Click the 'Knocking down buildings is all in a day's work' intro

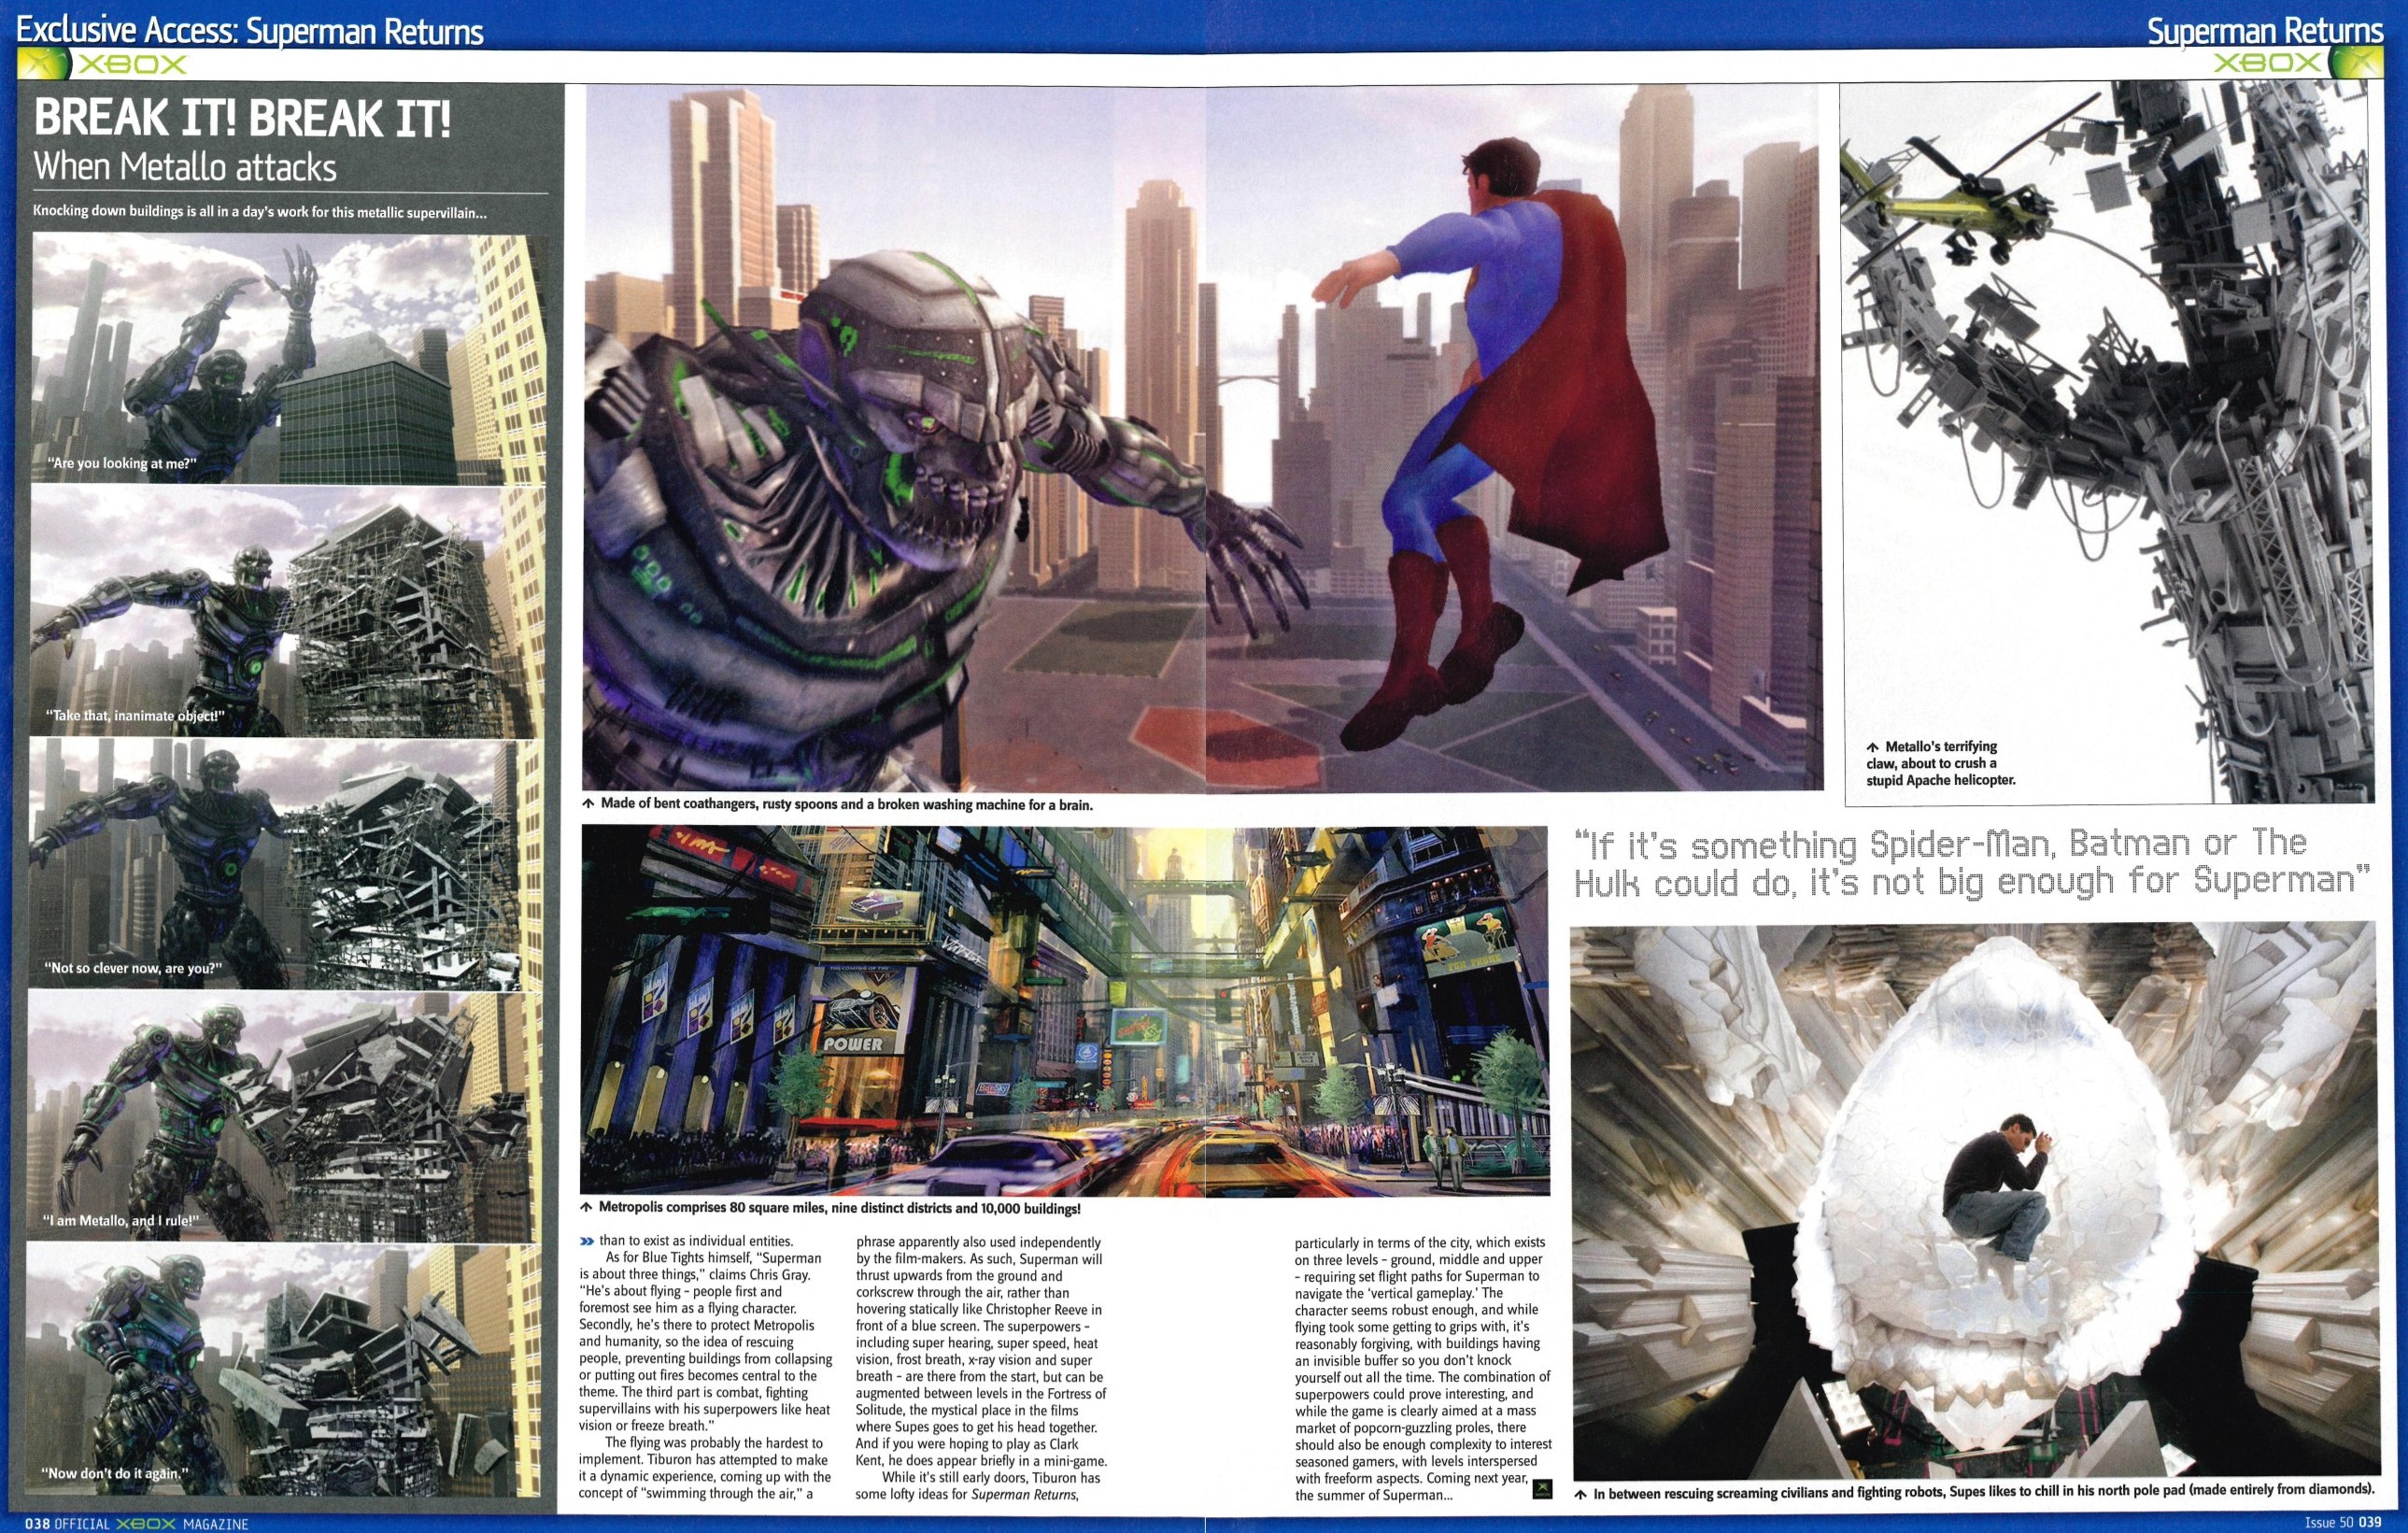point(260,212)
